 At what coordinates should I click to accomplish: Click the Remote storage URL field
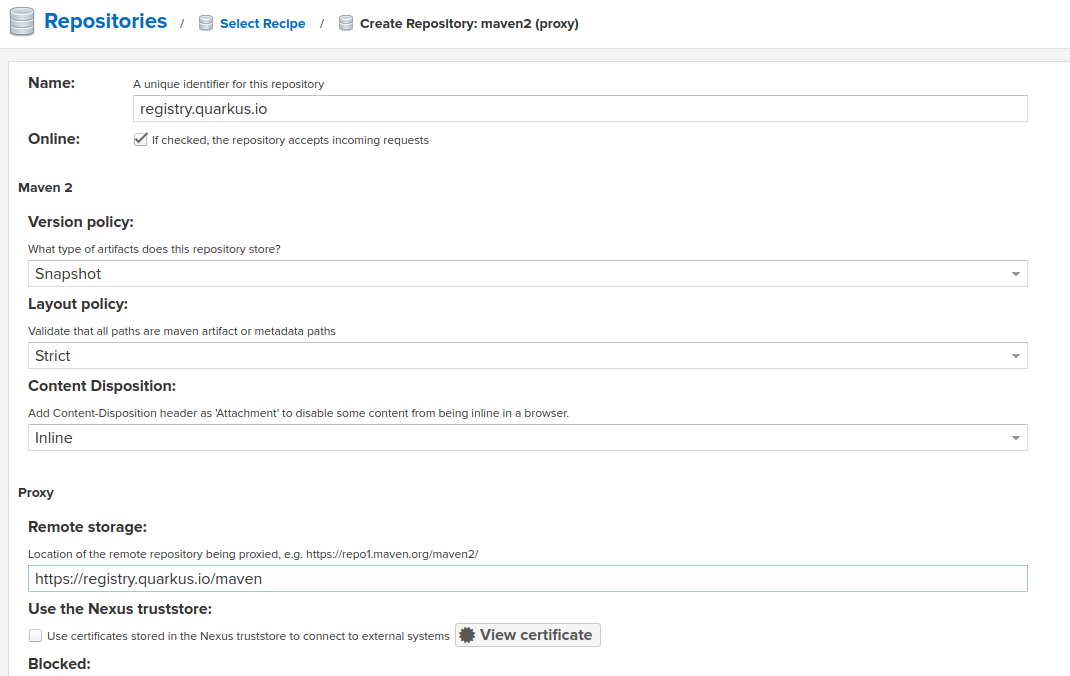click(x=528, y=578)
